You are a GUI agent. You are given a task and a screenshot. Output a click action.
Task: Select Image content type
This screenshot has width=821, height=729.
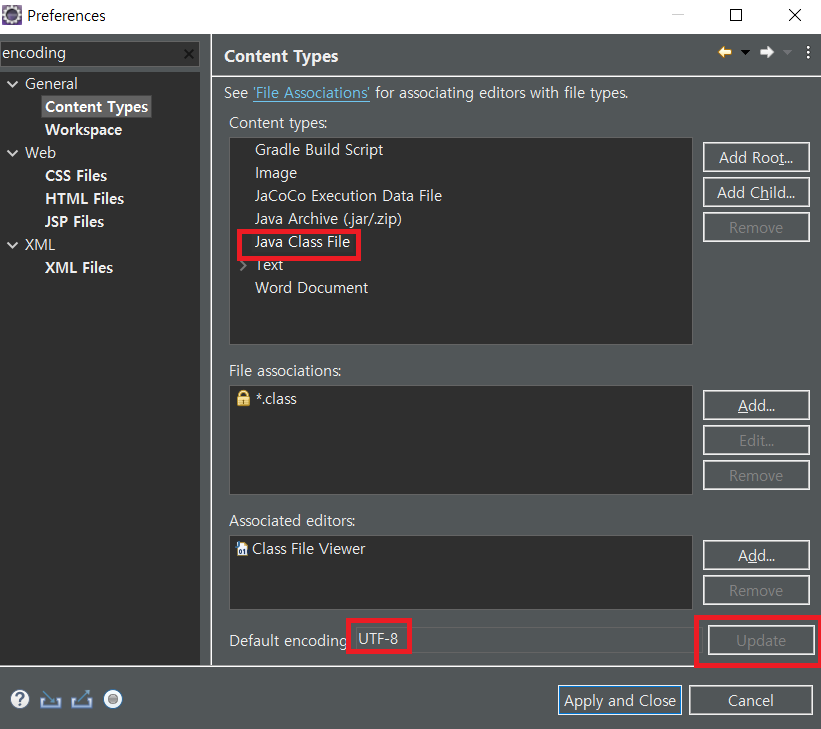coord(276,173)
